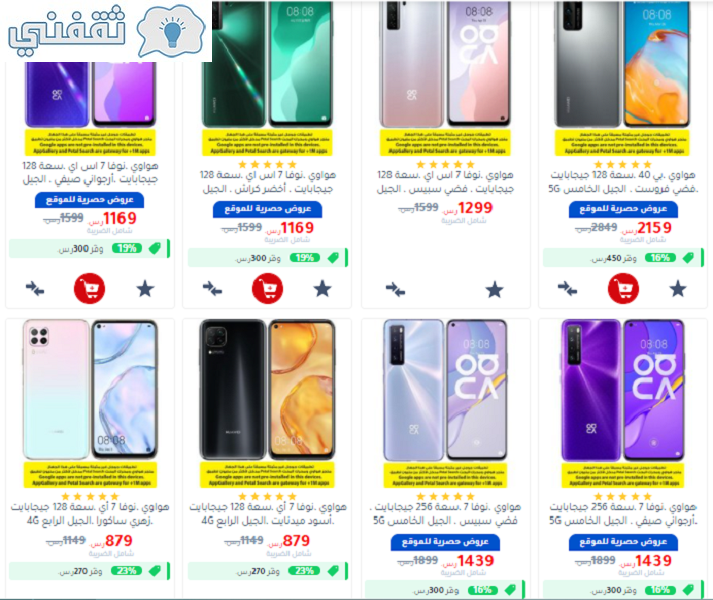This screenshot has width=713, height=600.
Task: Add green Nova 7 SE to cart
Action: tap(267, 288)
